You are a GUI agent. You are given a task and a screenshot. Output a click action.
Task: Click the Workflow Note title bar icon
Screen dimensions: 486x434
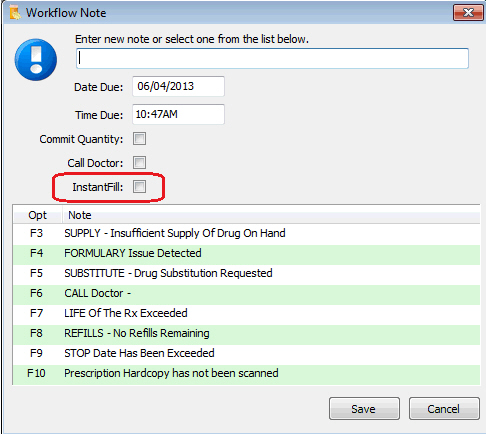pyautogui.click(x=15, y=13)
